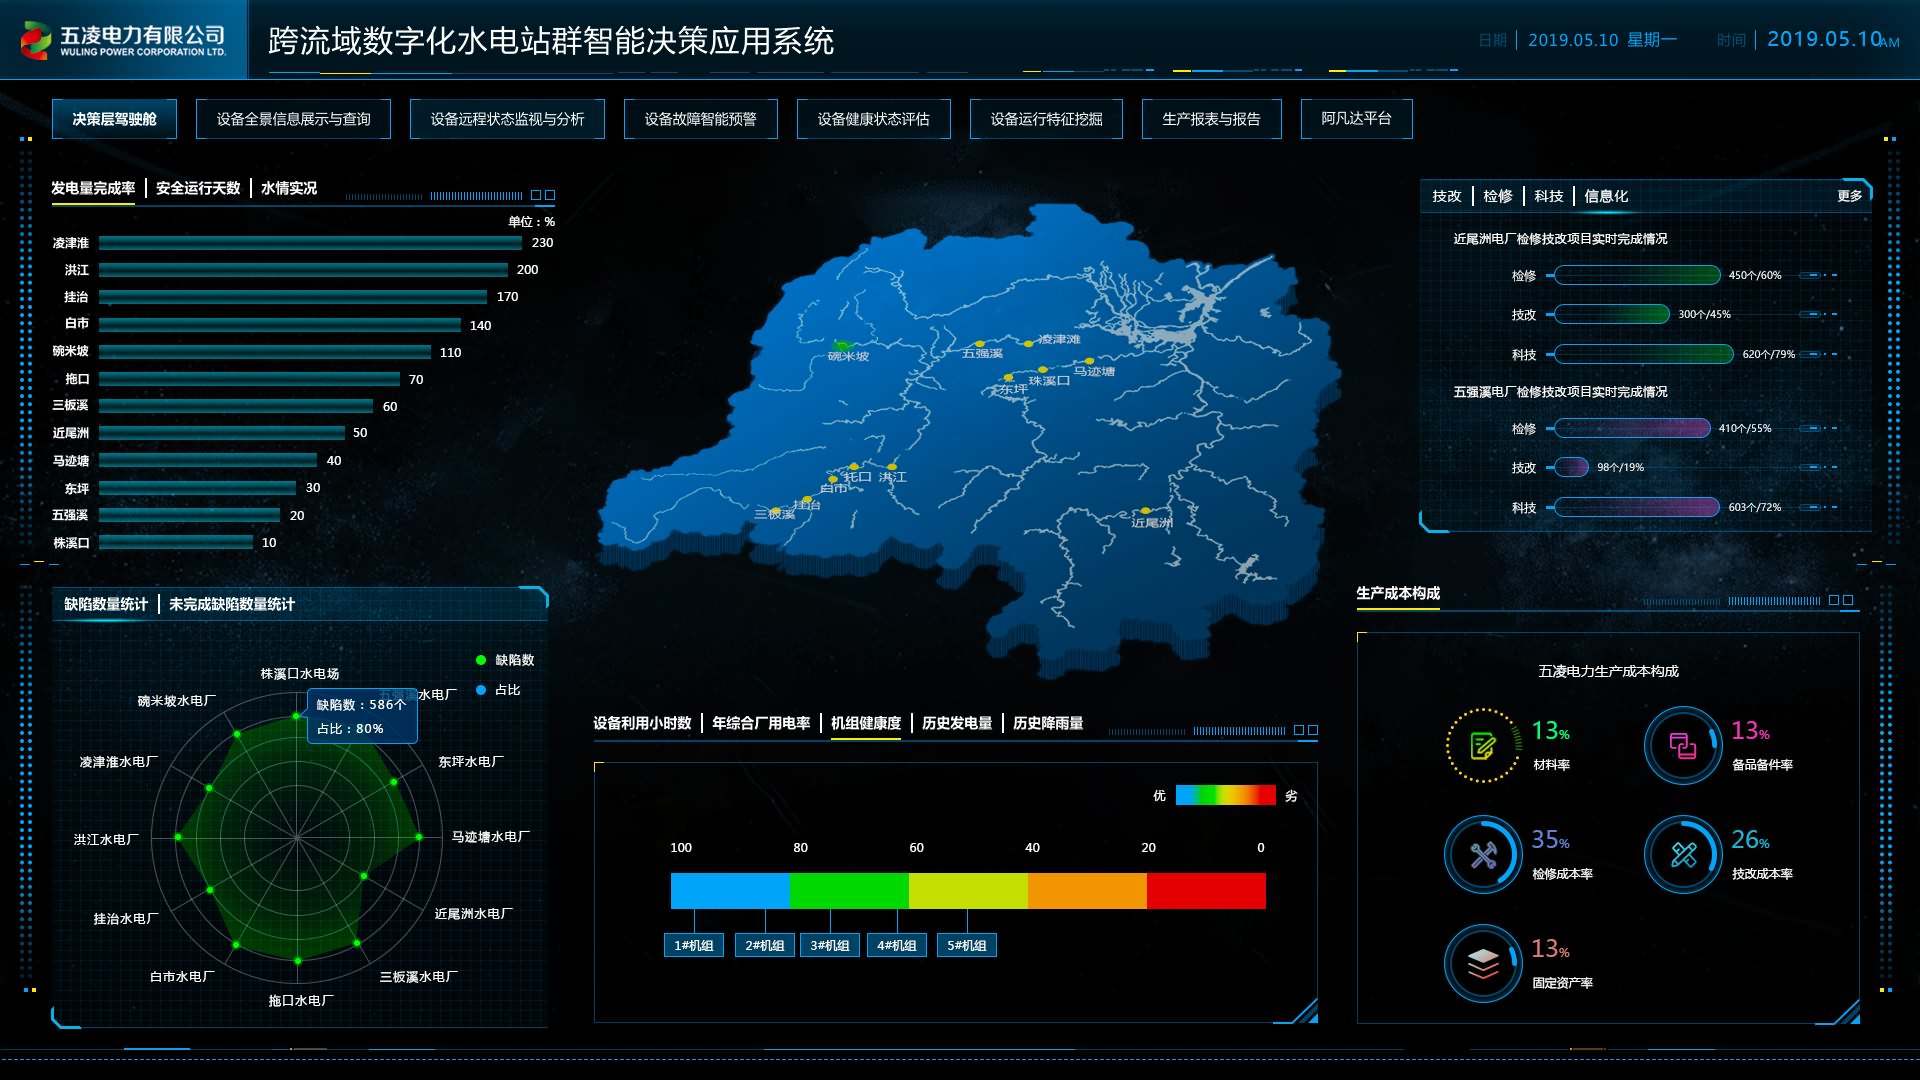Open 设备健康状态评估 navigation tab

tap(873, 119)
